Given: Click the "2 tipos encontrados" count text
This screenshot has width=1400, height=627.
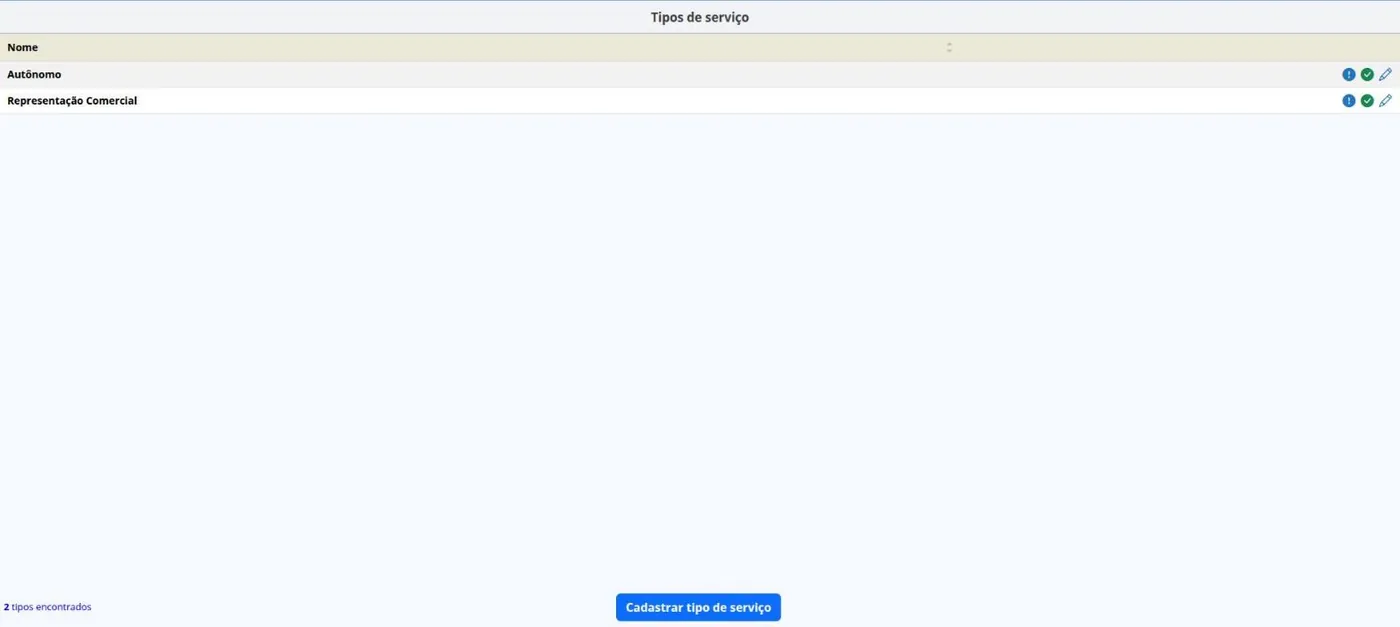Looking at the screenshot, I should coord(47,607).
